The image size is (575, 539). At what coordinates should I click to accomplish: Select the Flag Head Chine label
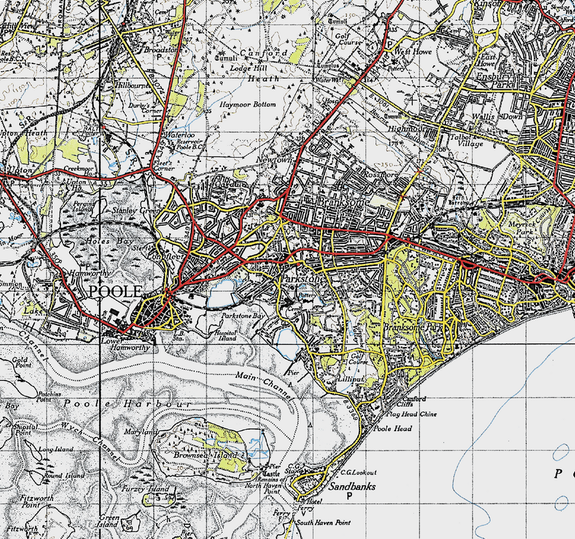412,414
